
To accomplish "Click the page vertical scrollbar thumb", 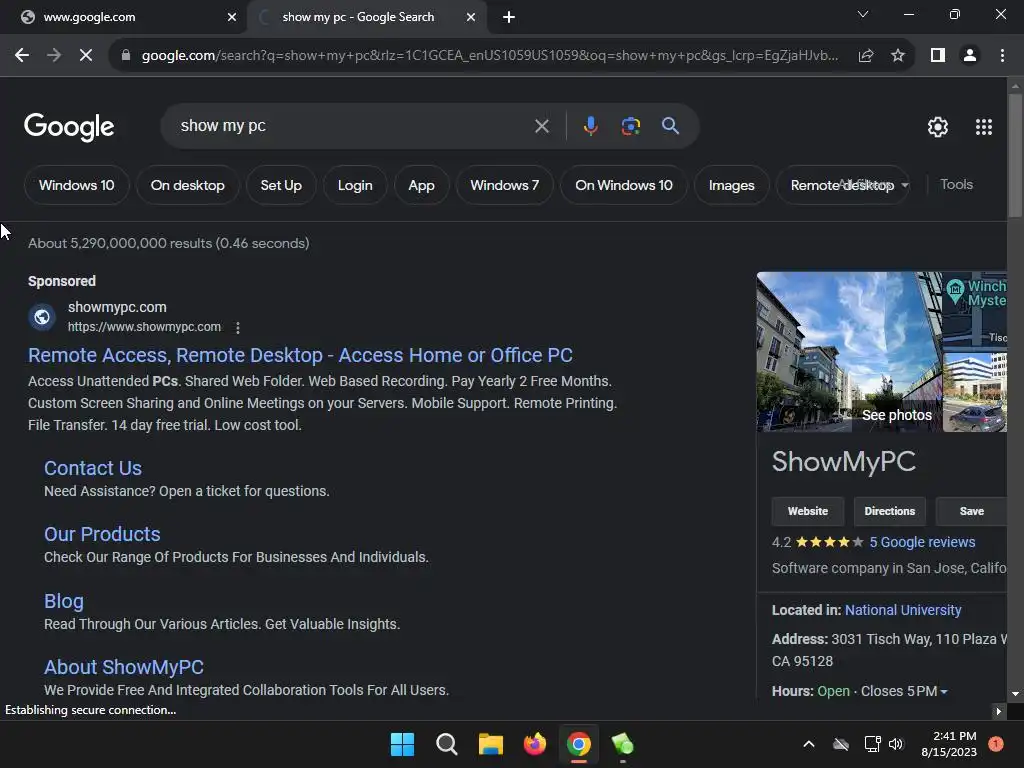I will pyautogui.click(x=1015, y=155).
